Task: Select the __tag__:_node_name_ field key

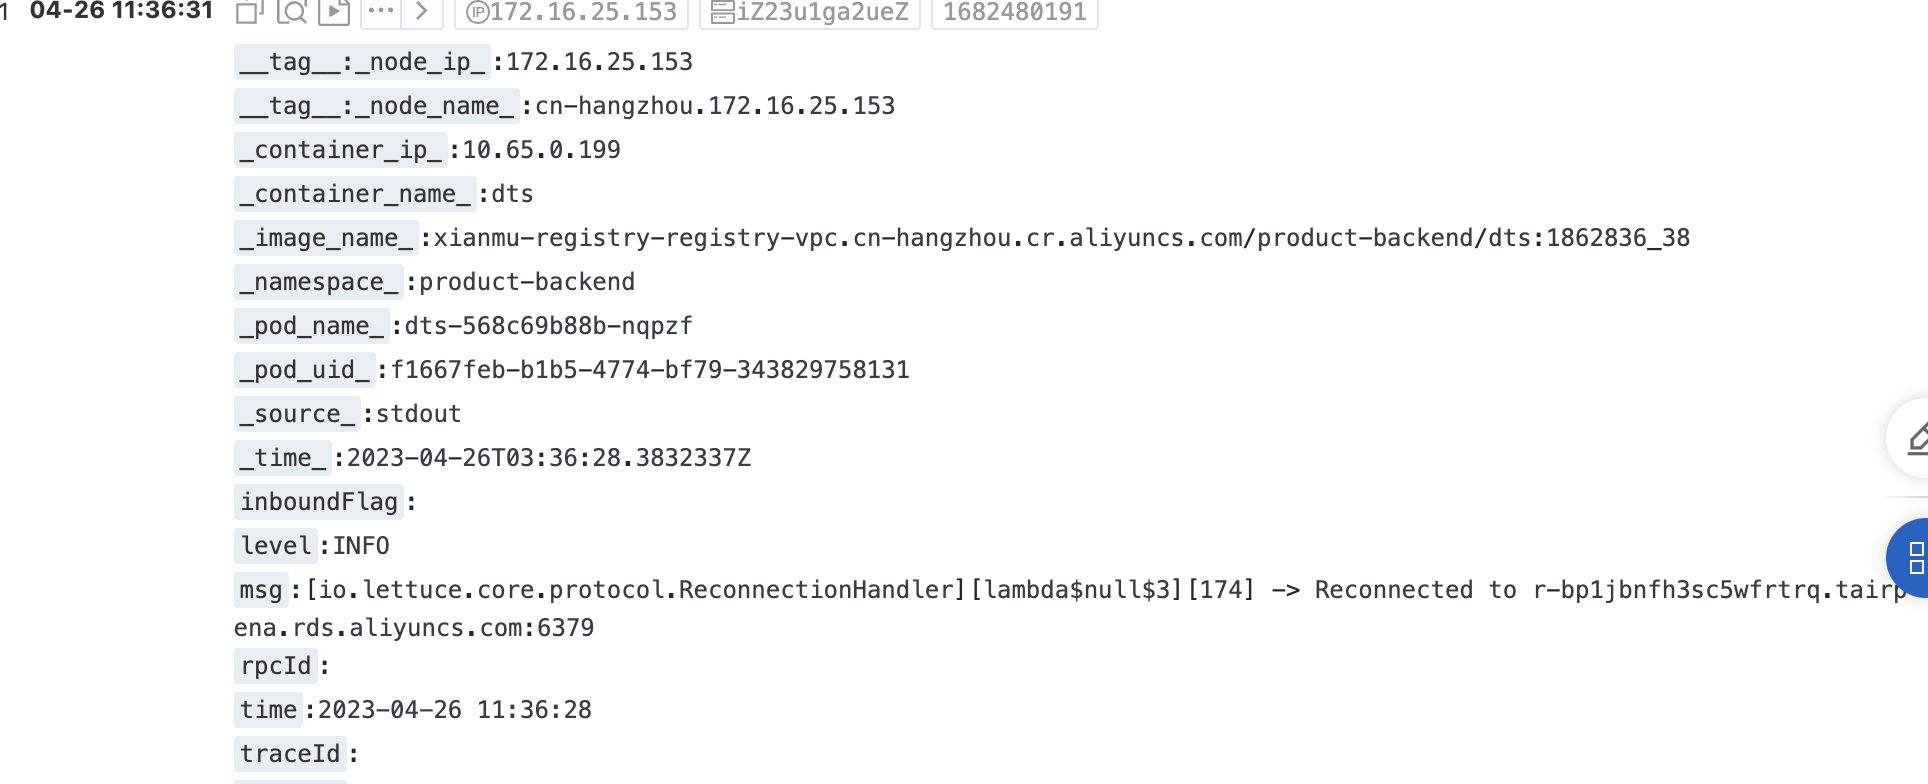Action: tap(377, 106)
